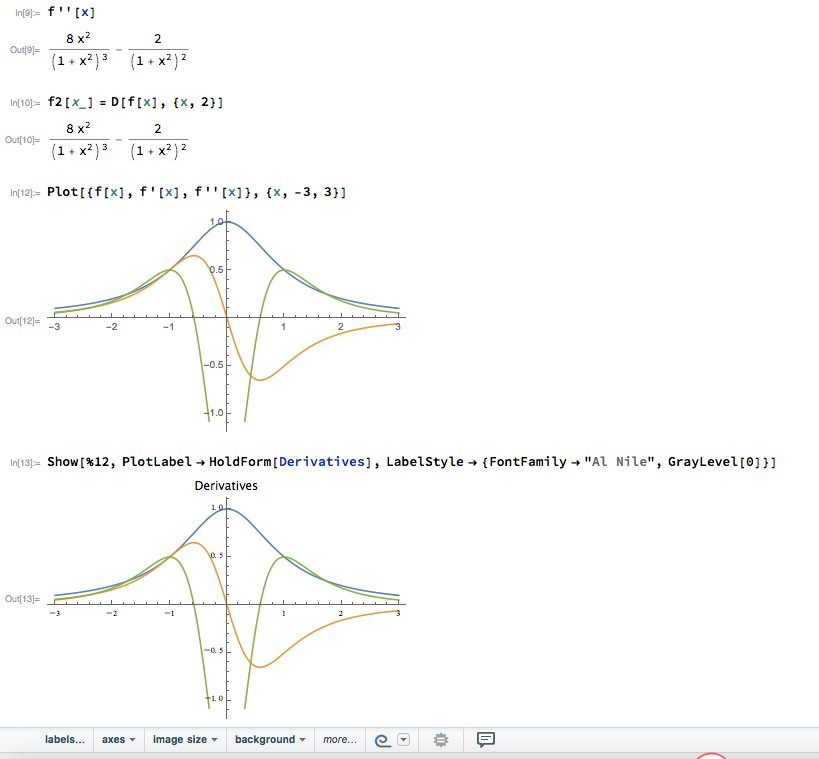Click the In[9]:= cell label
Screen dimensions: 819x759
coord(28,13)
